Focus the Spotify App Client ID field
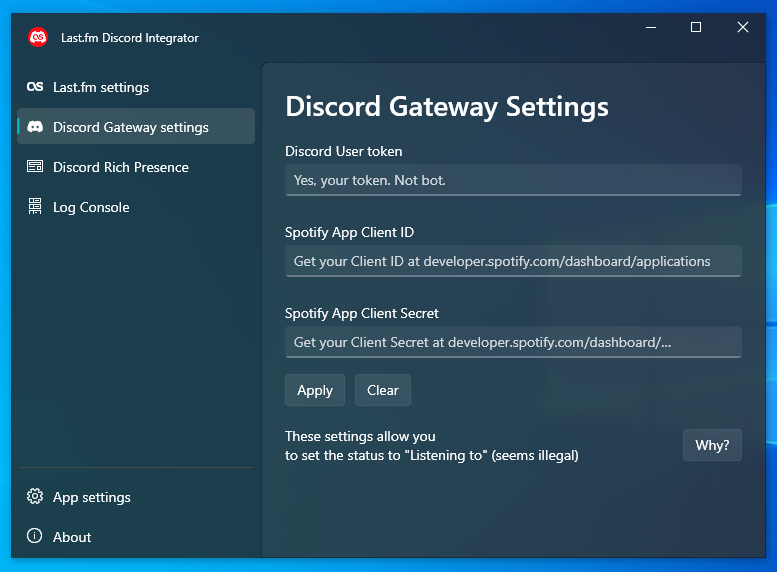777x572 pixels. pyautogui.click(x=513, y=261)
